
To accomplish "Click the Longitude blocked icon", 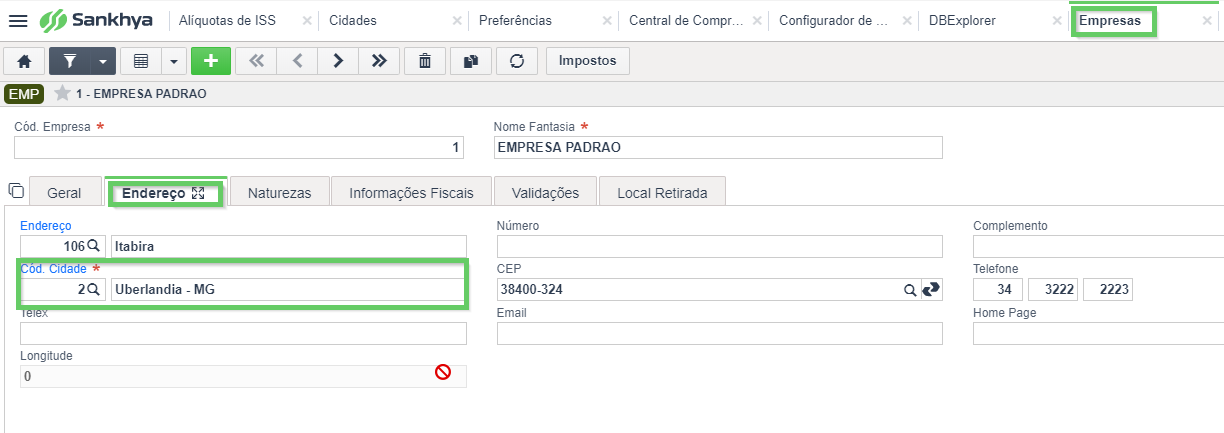I will [442, 372].
